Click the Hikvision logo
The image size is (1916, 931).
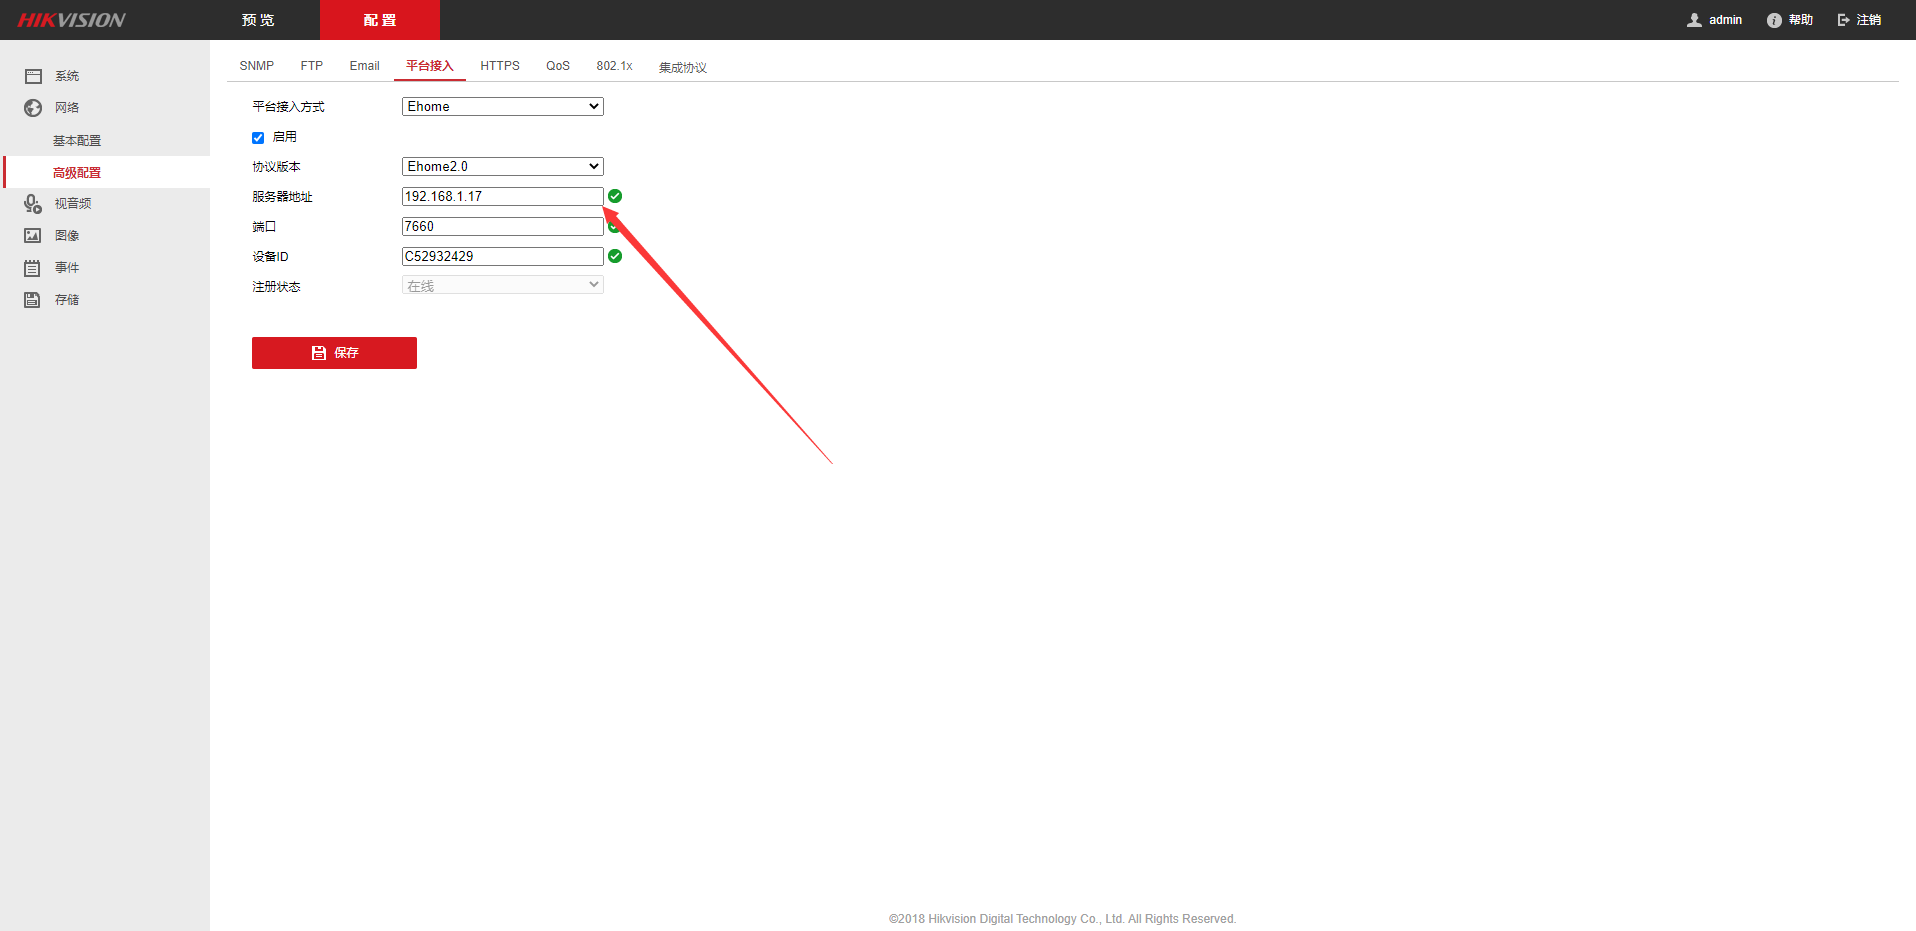point(71,20)
